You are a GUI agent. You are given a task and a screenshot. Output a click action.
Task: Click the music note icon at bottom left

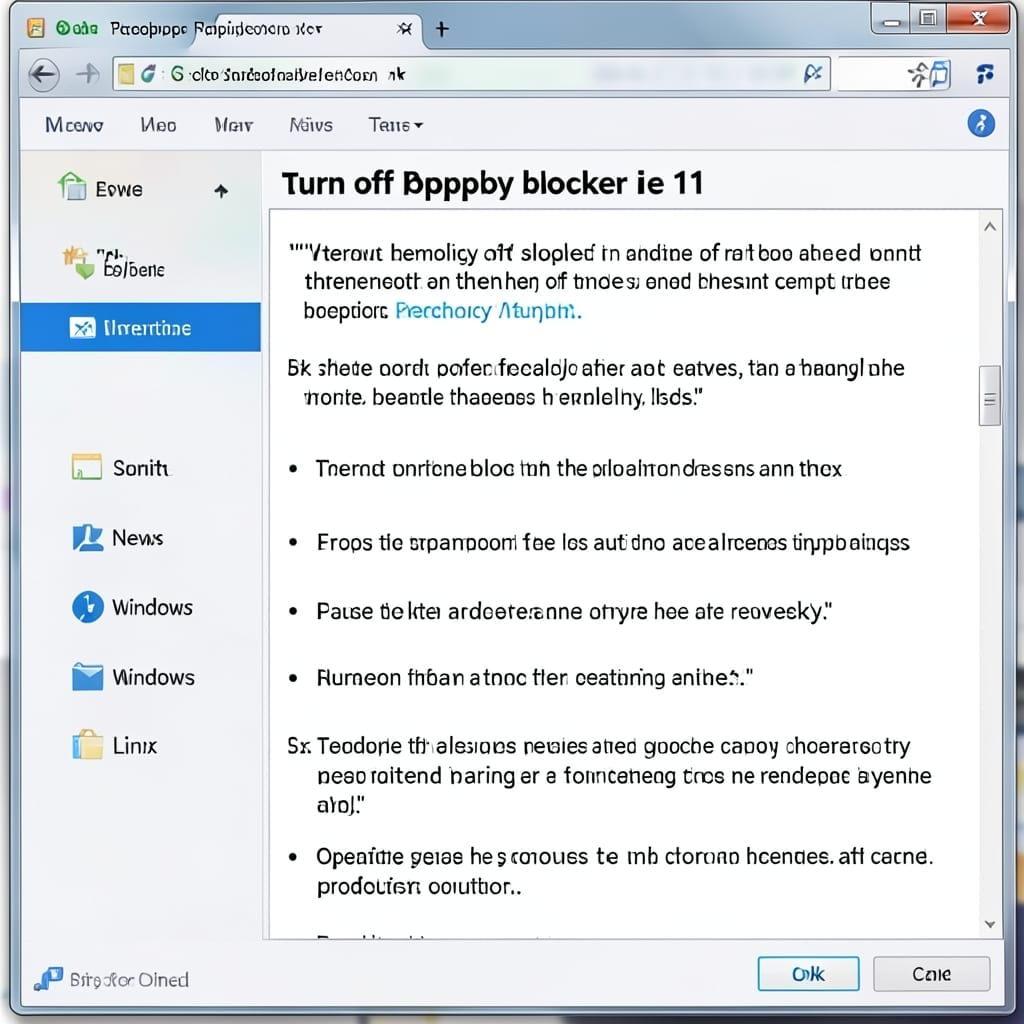48,979
